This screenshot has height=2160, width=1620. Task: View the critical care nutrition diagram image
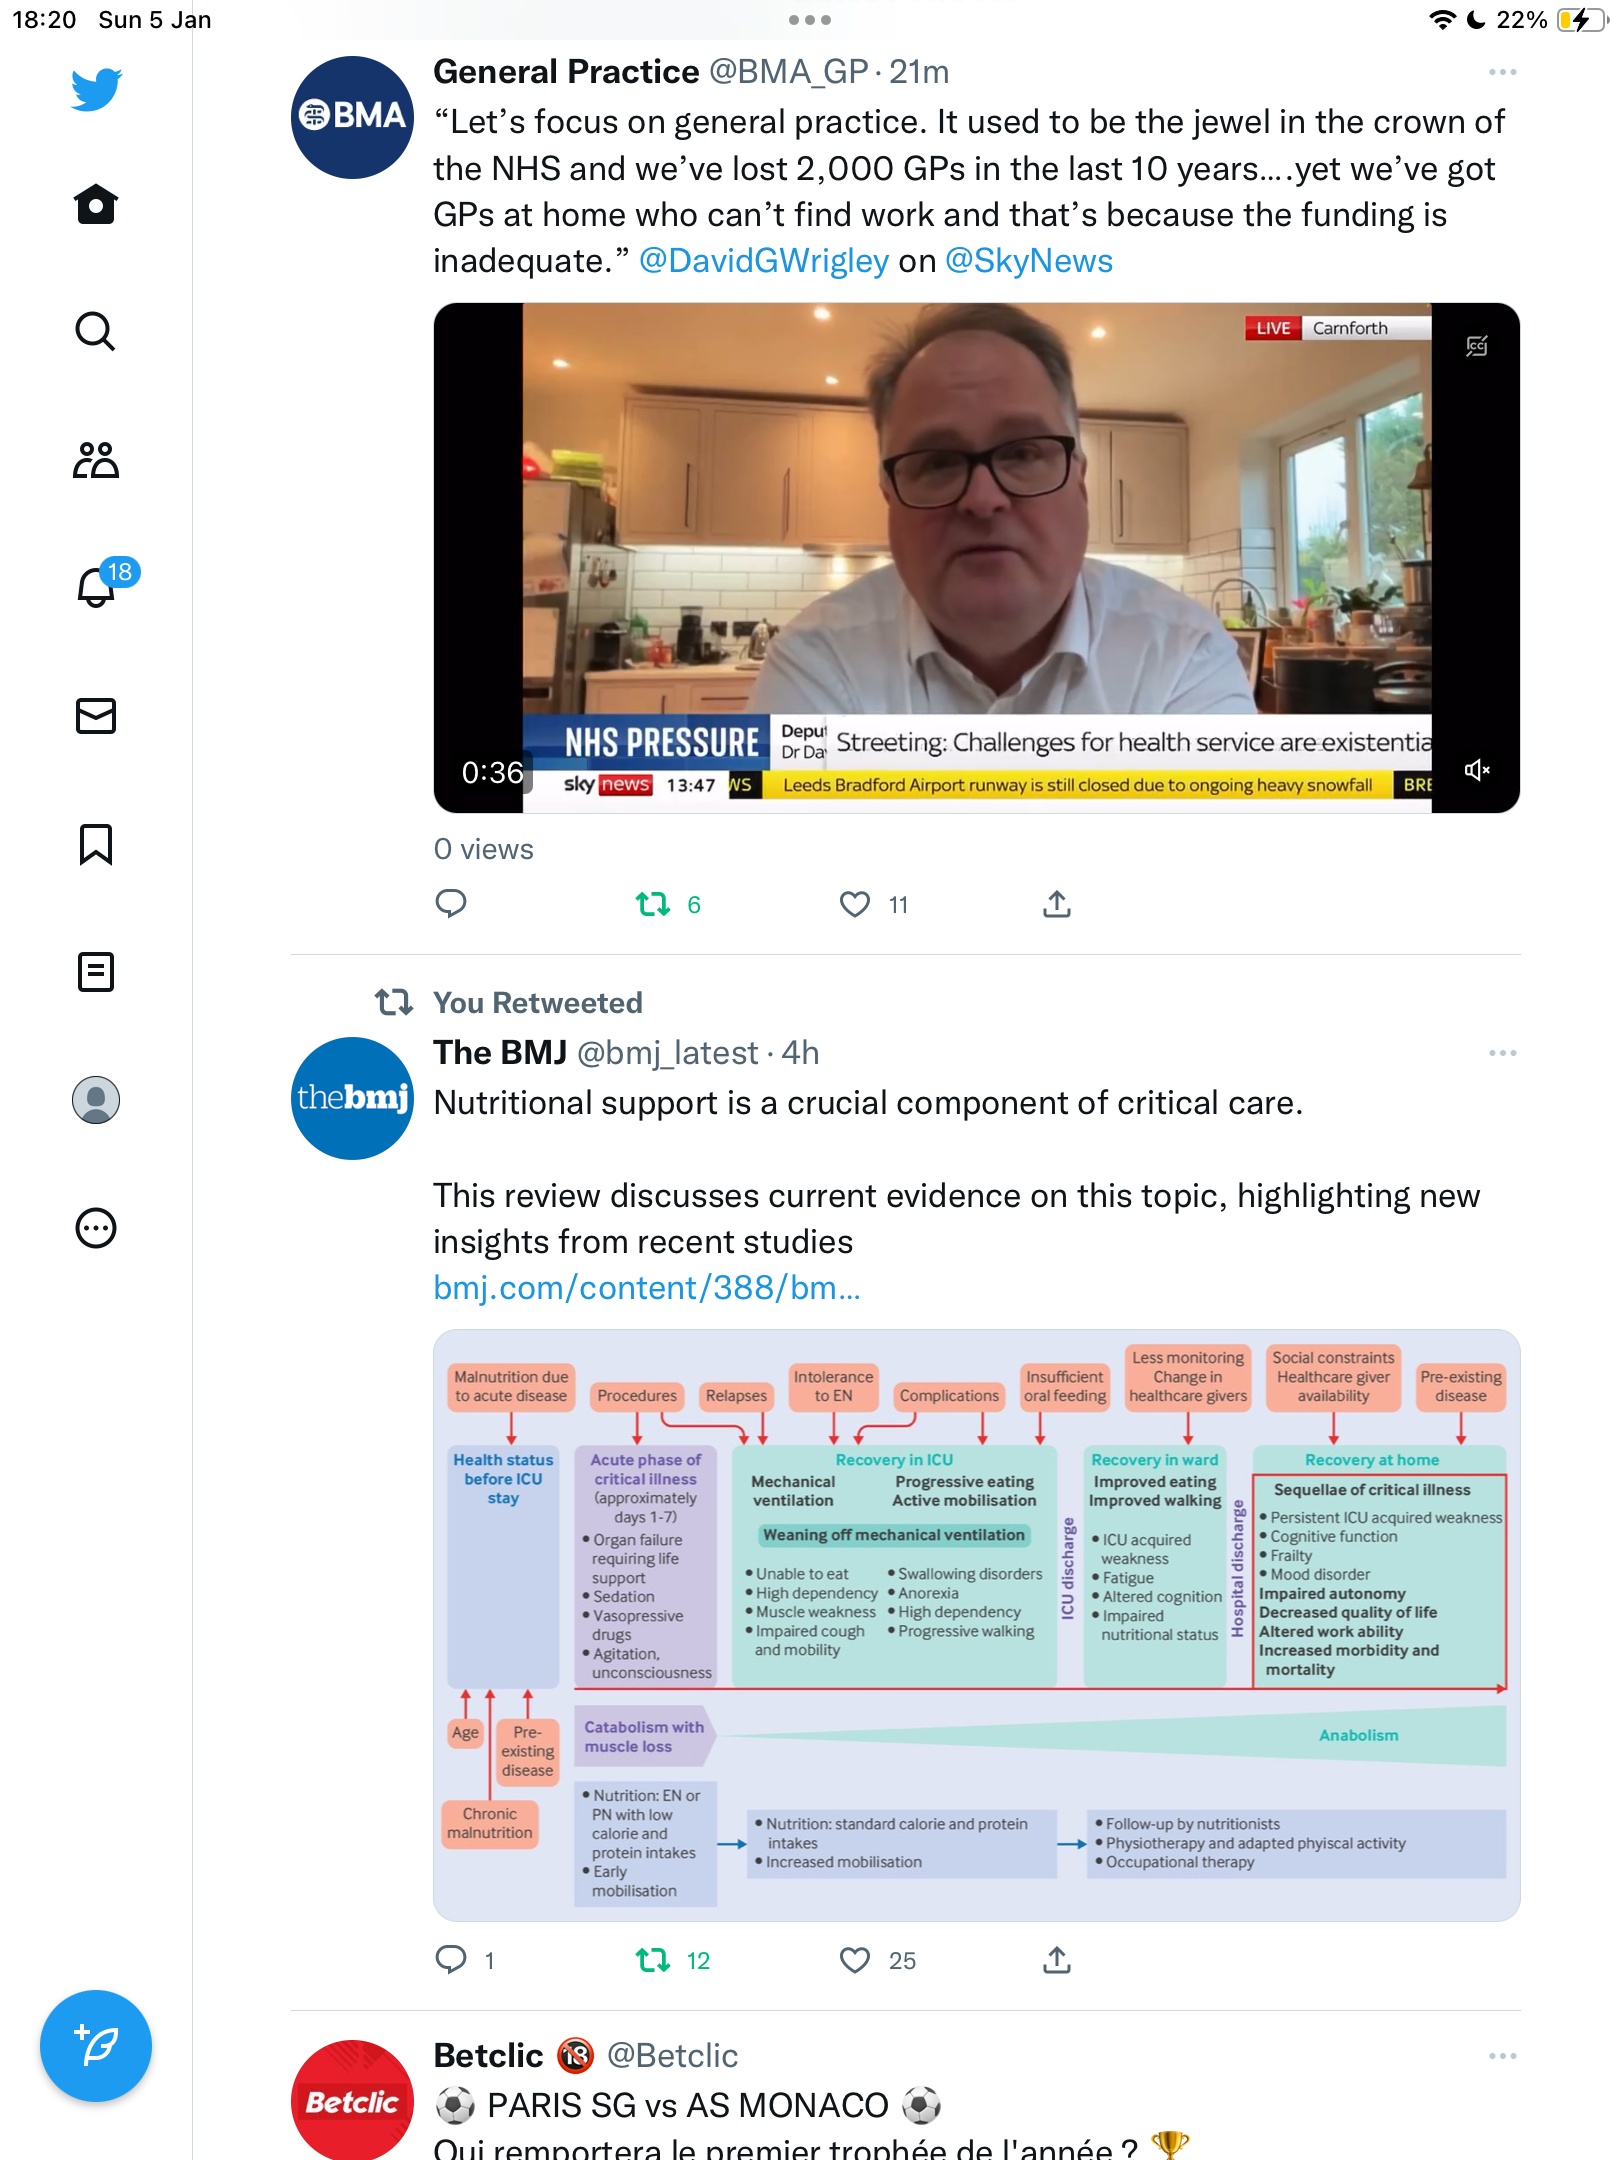click(977, 1625)
